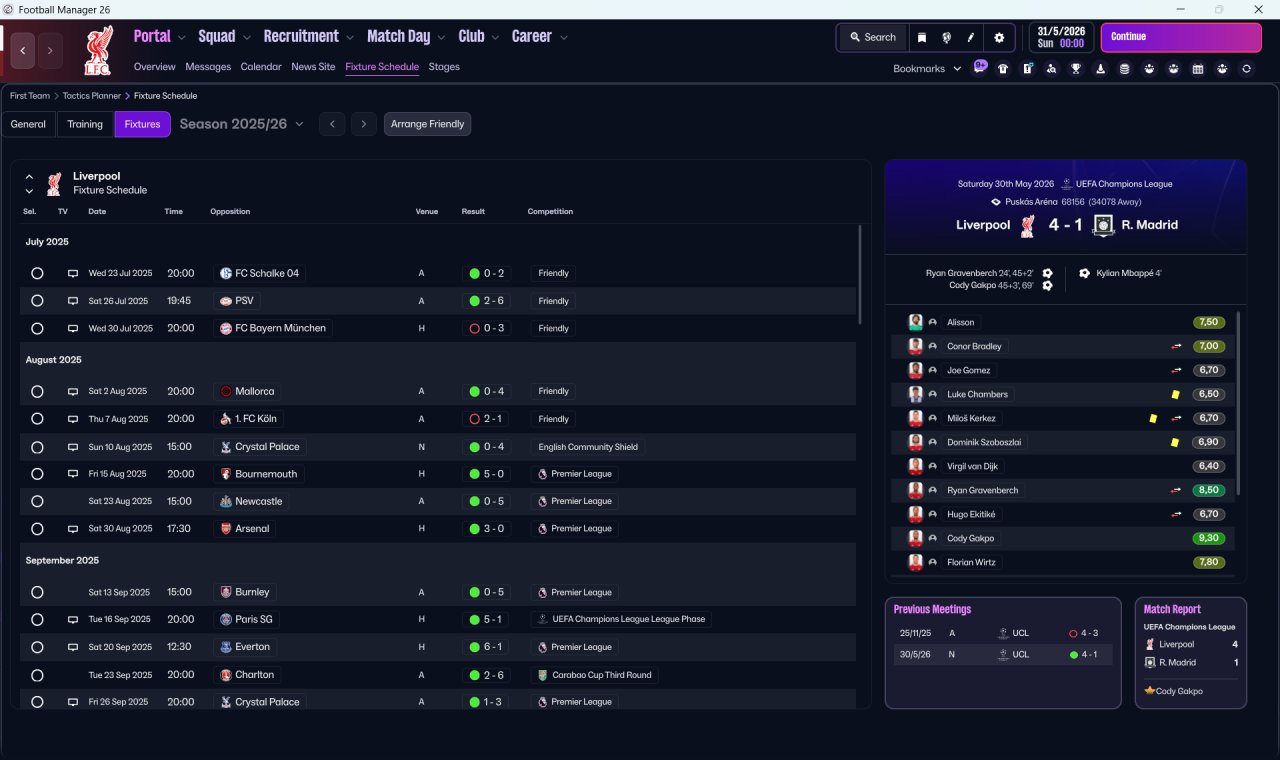The height and width of the screenshot is (760, 1280).
Task: Go back with the left arrow navigation button
Action: [x=23, y=50]
